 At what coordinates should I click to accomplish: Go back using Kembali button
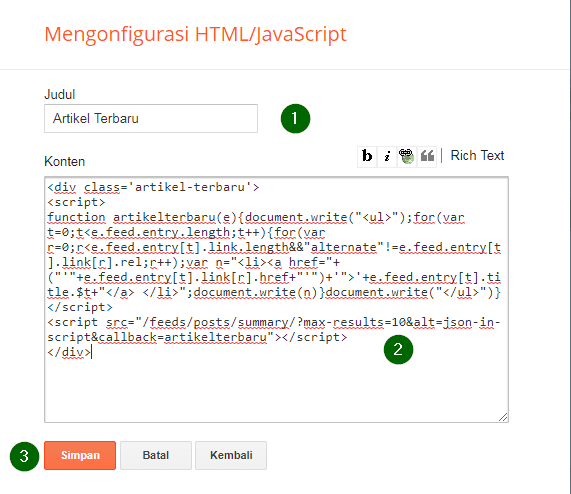[x=231, y=455]
